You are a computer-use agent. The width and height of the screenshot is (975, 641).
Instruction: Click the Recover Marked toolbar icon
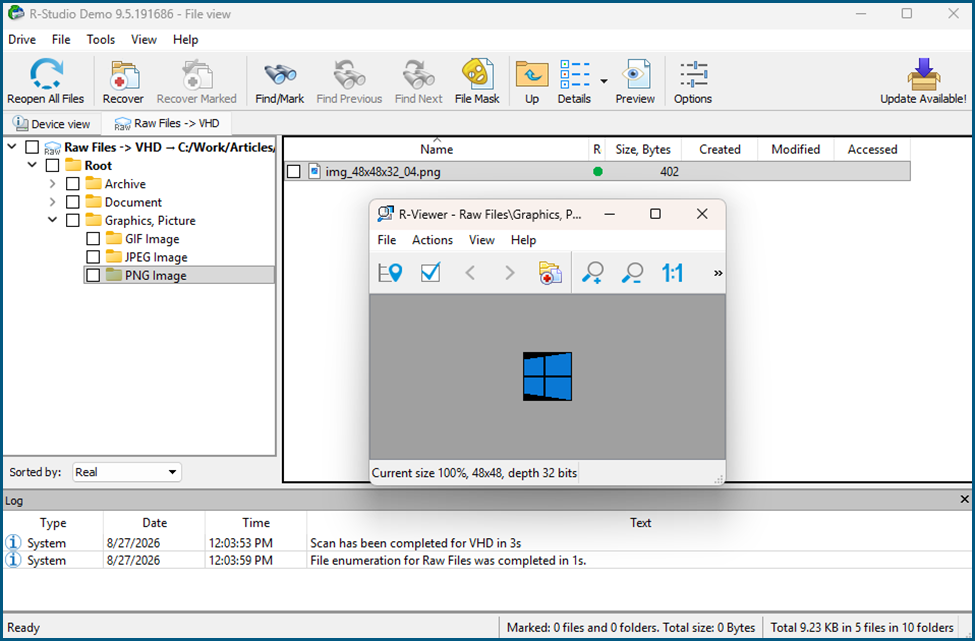[x=196, y=75]
